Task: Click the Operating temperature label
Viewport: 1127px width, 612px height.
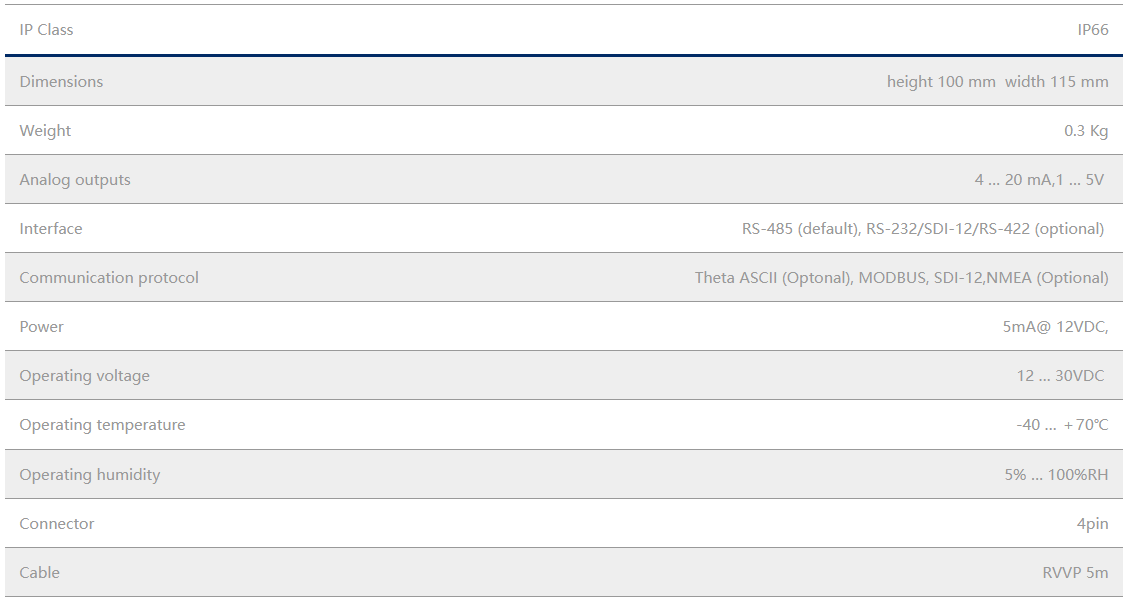Action: pos(102,425)
